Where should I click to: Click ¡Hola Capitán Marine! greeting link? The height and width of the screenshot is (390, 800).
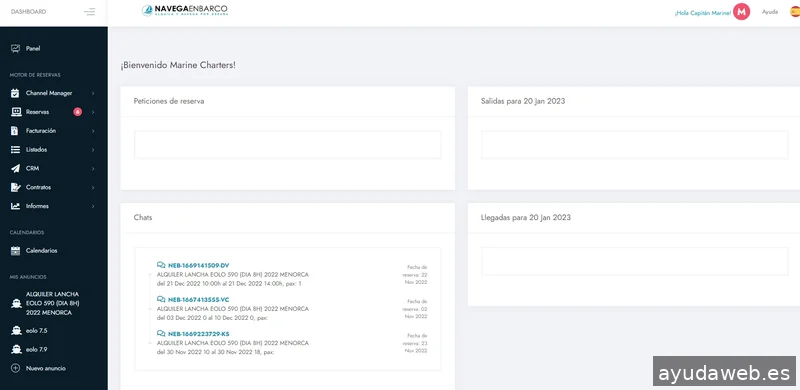click(703, 13)
